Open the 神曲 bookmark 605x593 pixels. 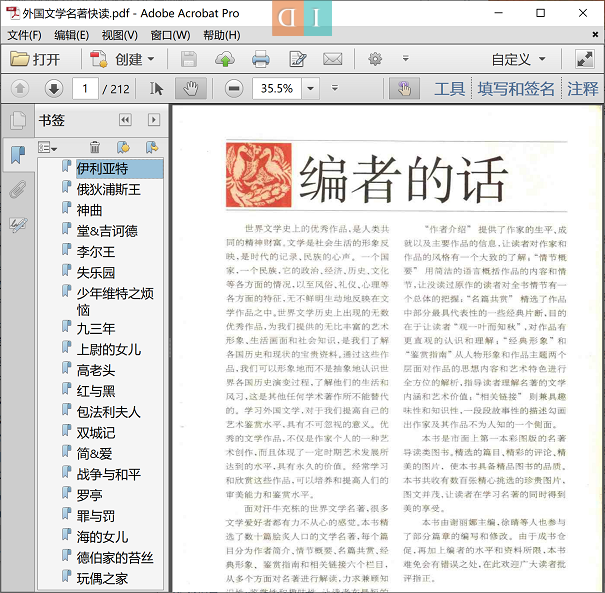point(89,210)
